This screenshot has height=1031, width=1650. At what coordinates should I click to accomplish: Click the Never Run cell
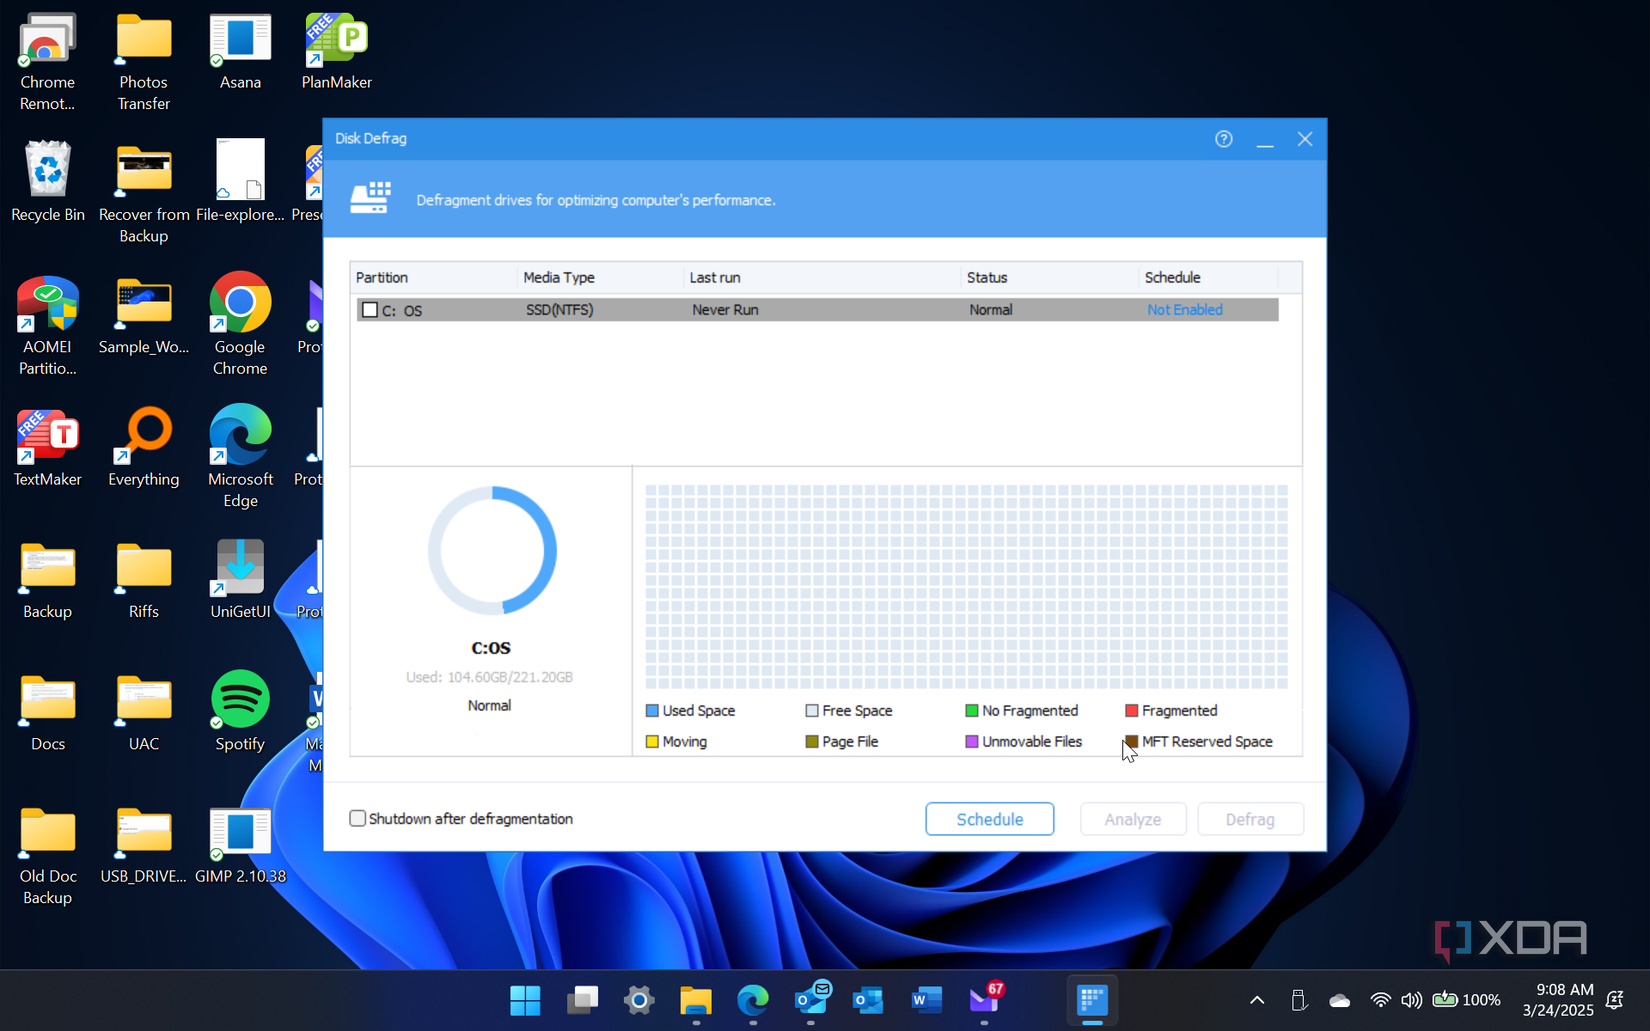click(x=725, y=310)
